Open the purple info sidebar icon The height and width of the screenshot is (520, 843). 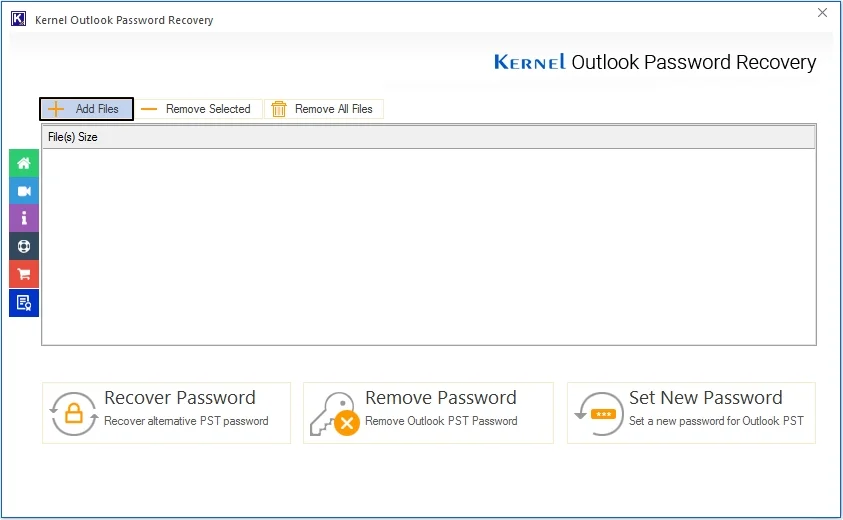(x=24, y=218)
